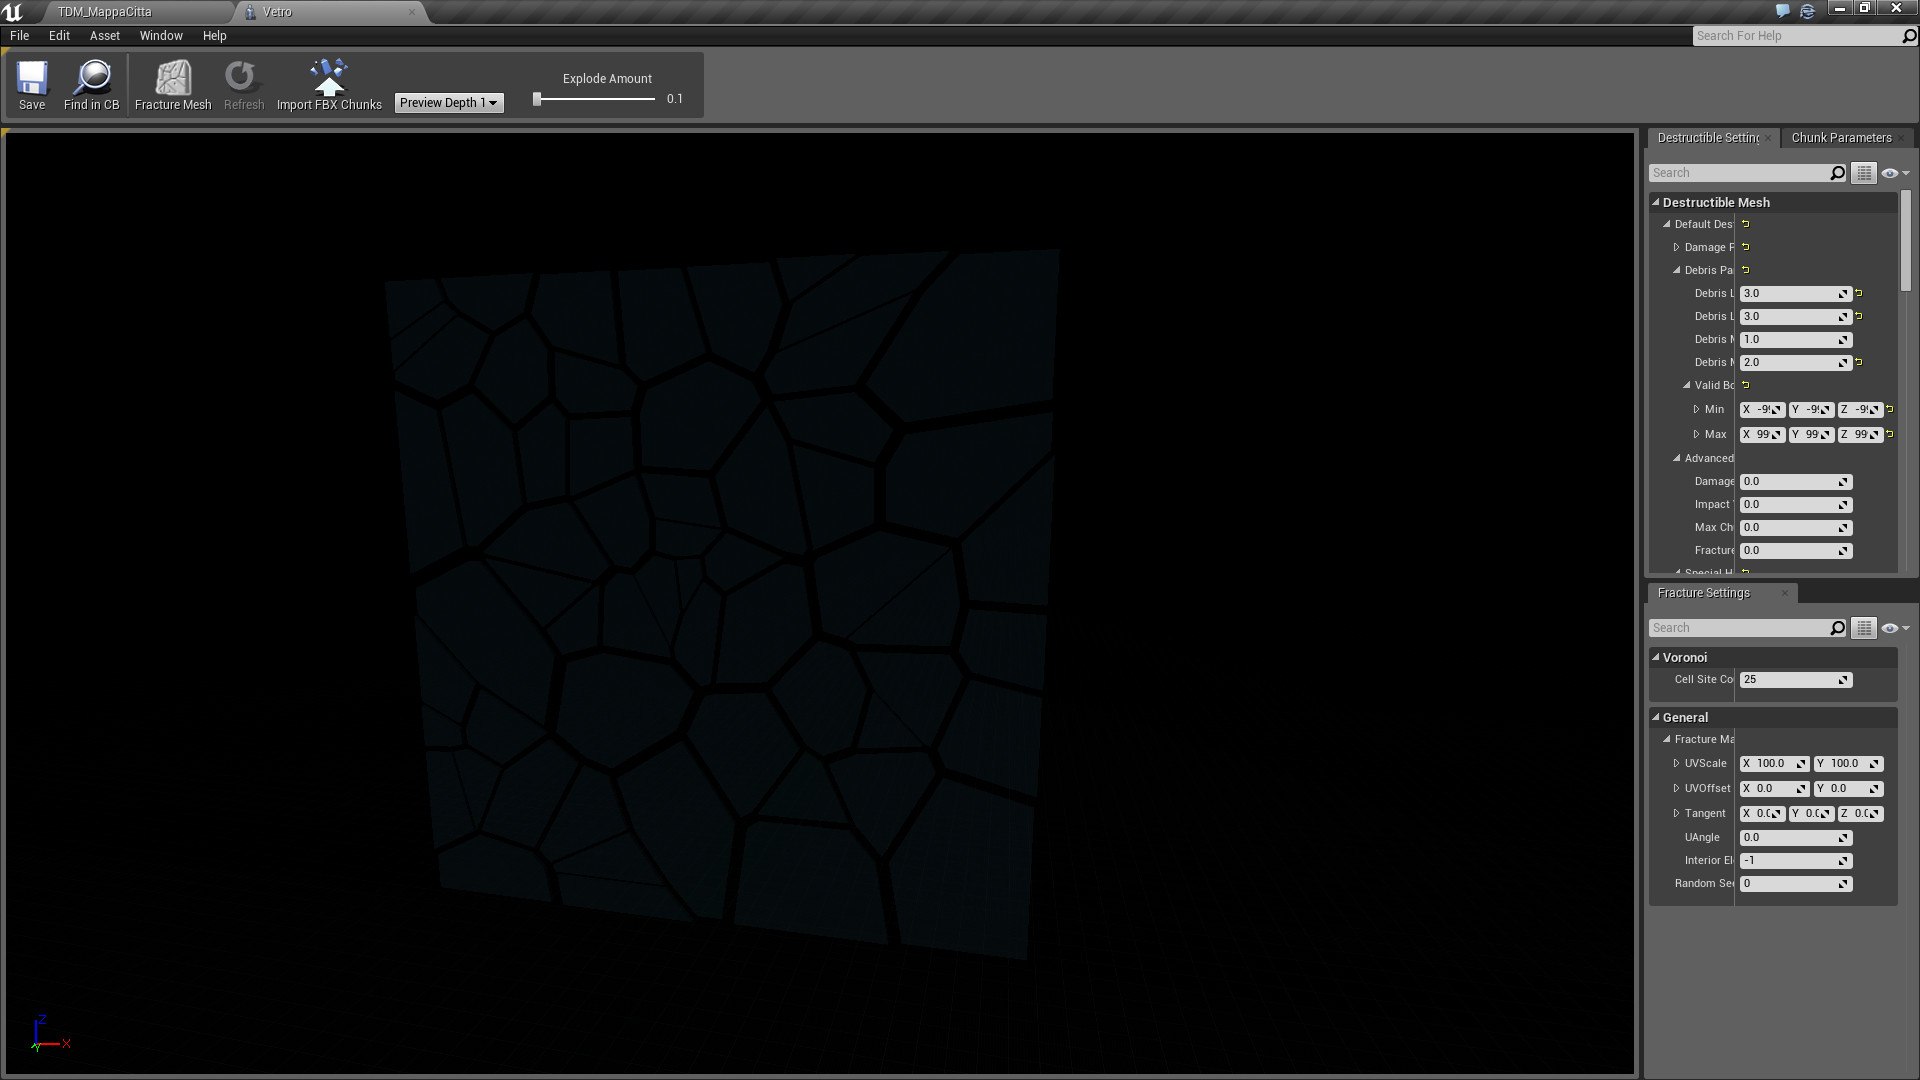Screen dimensions: 1920x1080
Task: Click the Unreal Engine logo icon
Action: pos(13,12)
